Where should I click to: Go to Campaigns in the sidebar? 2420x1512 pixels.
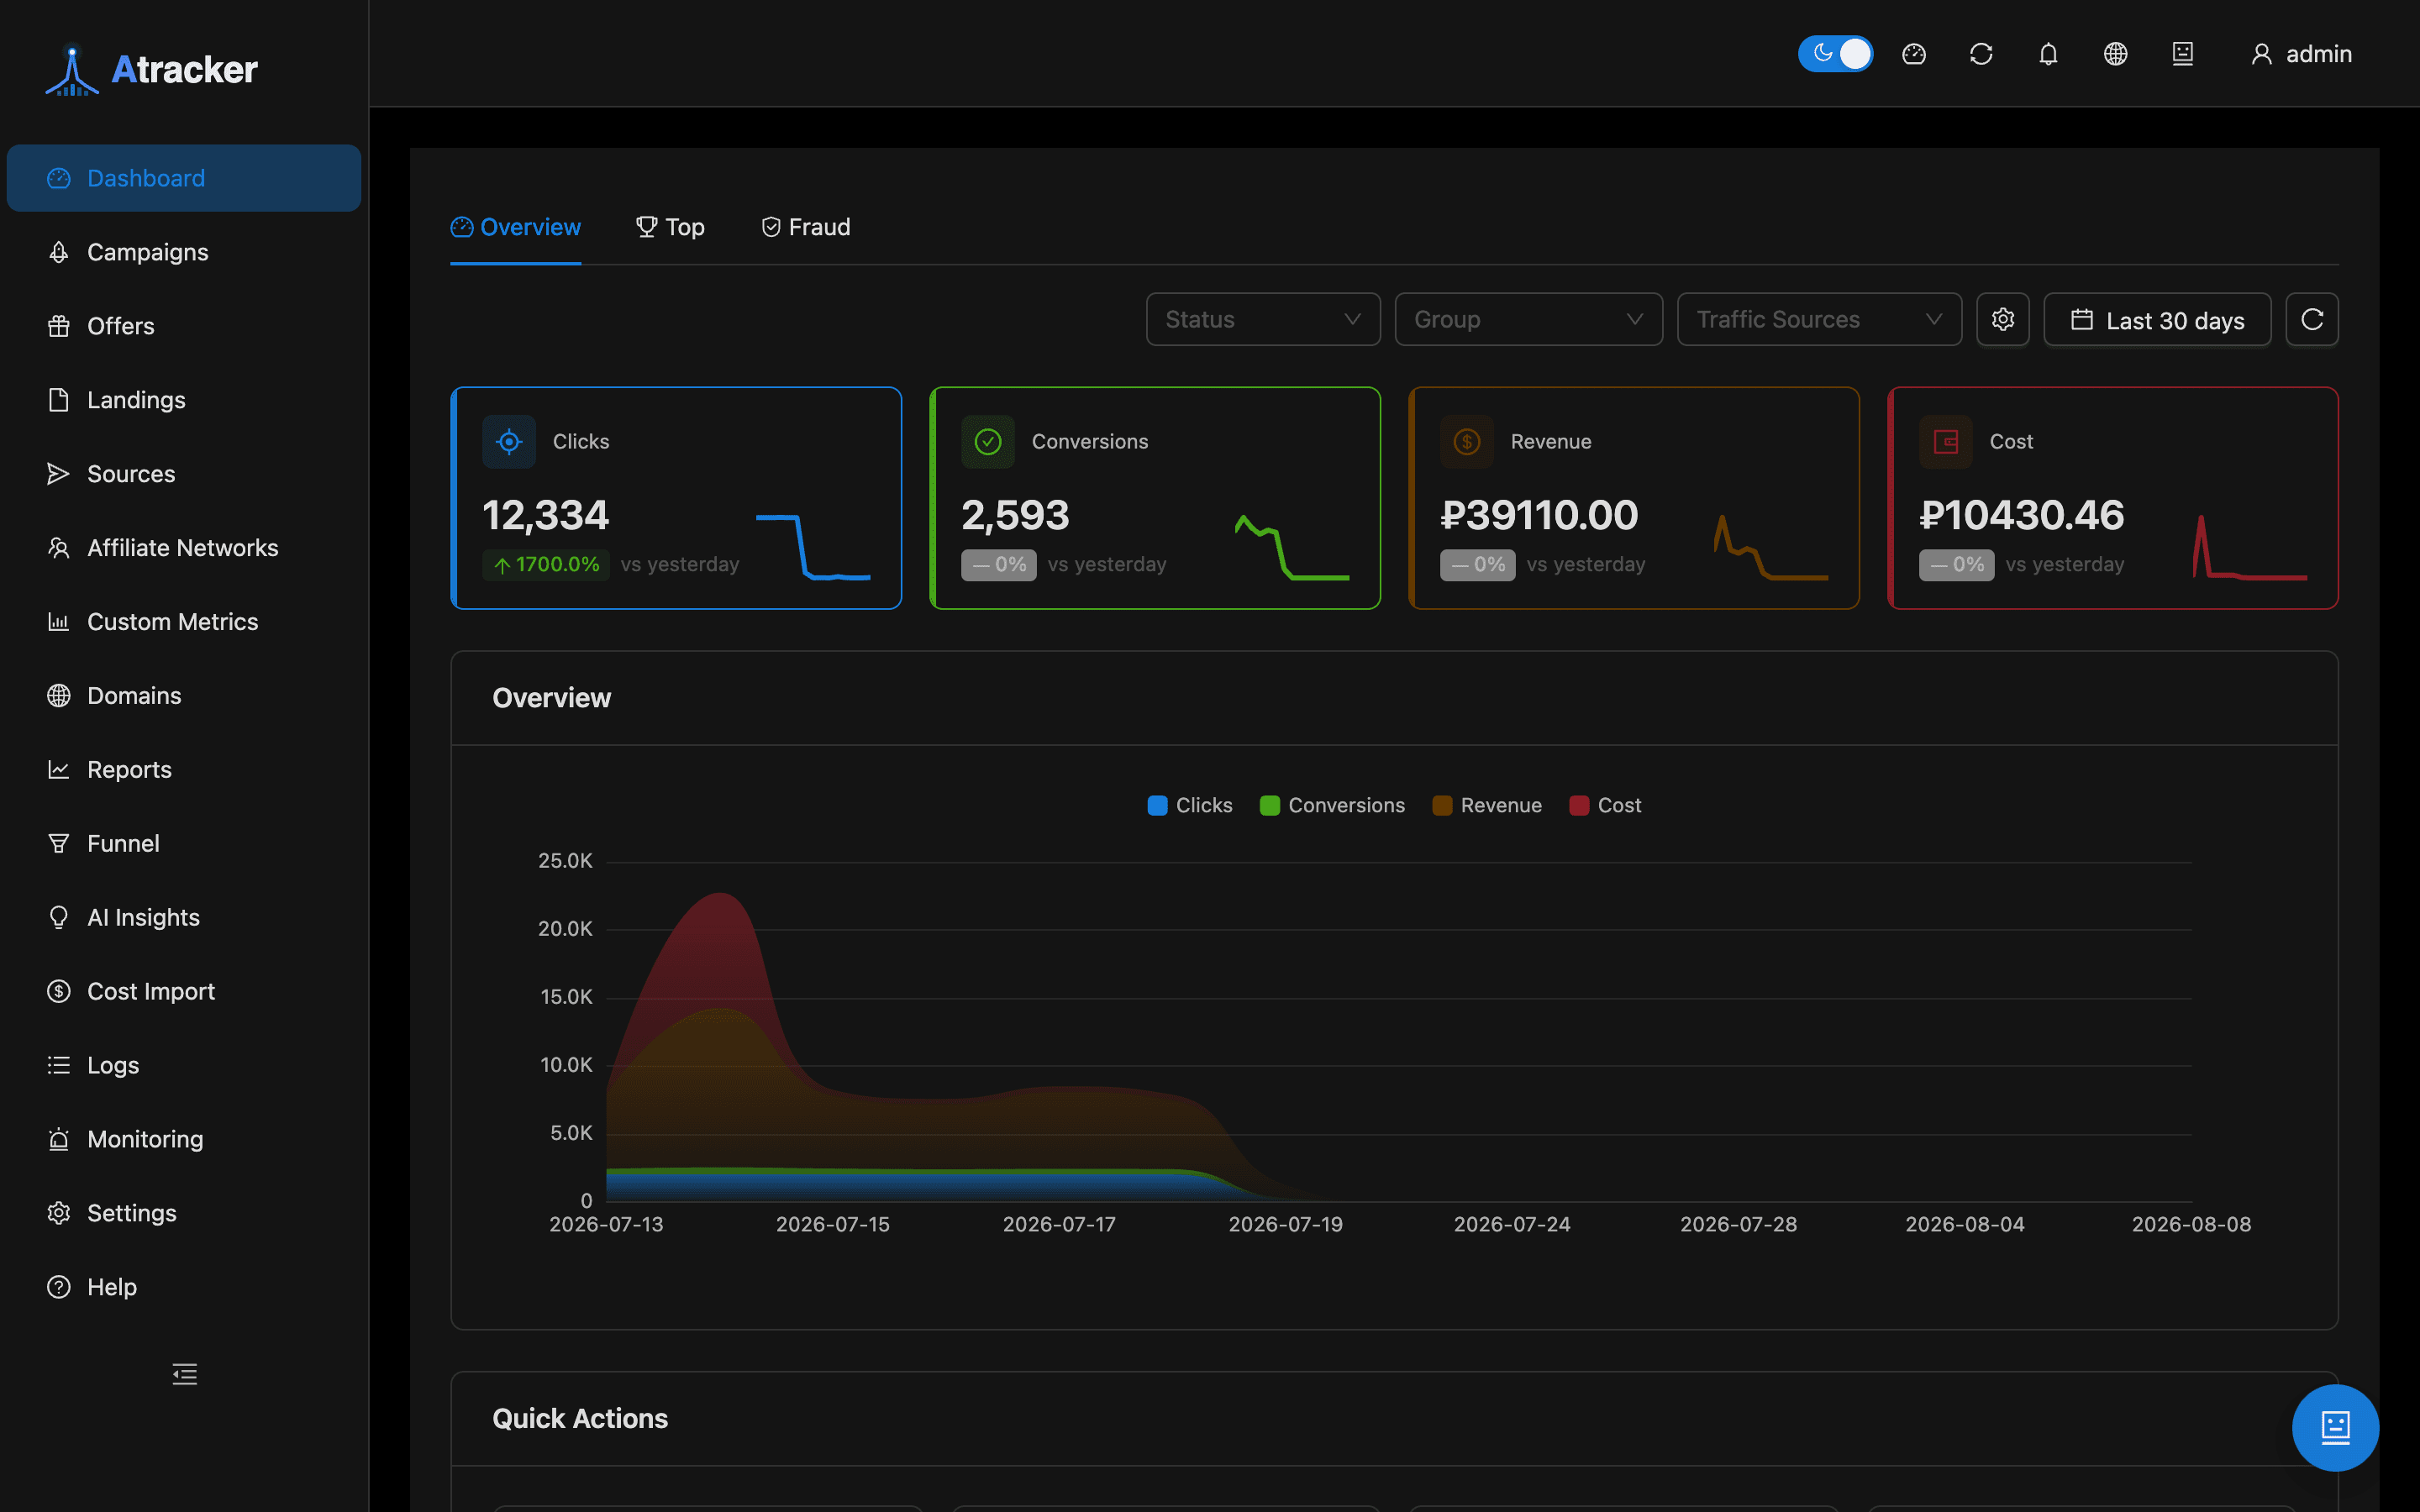[x=184, y=252]
